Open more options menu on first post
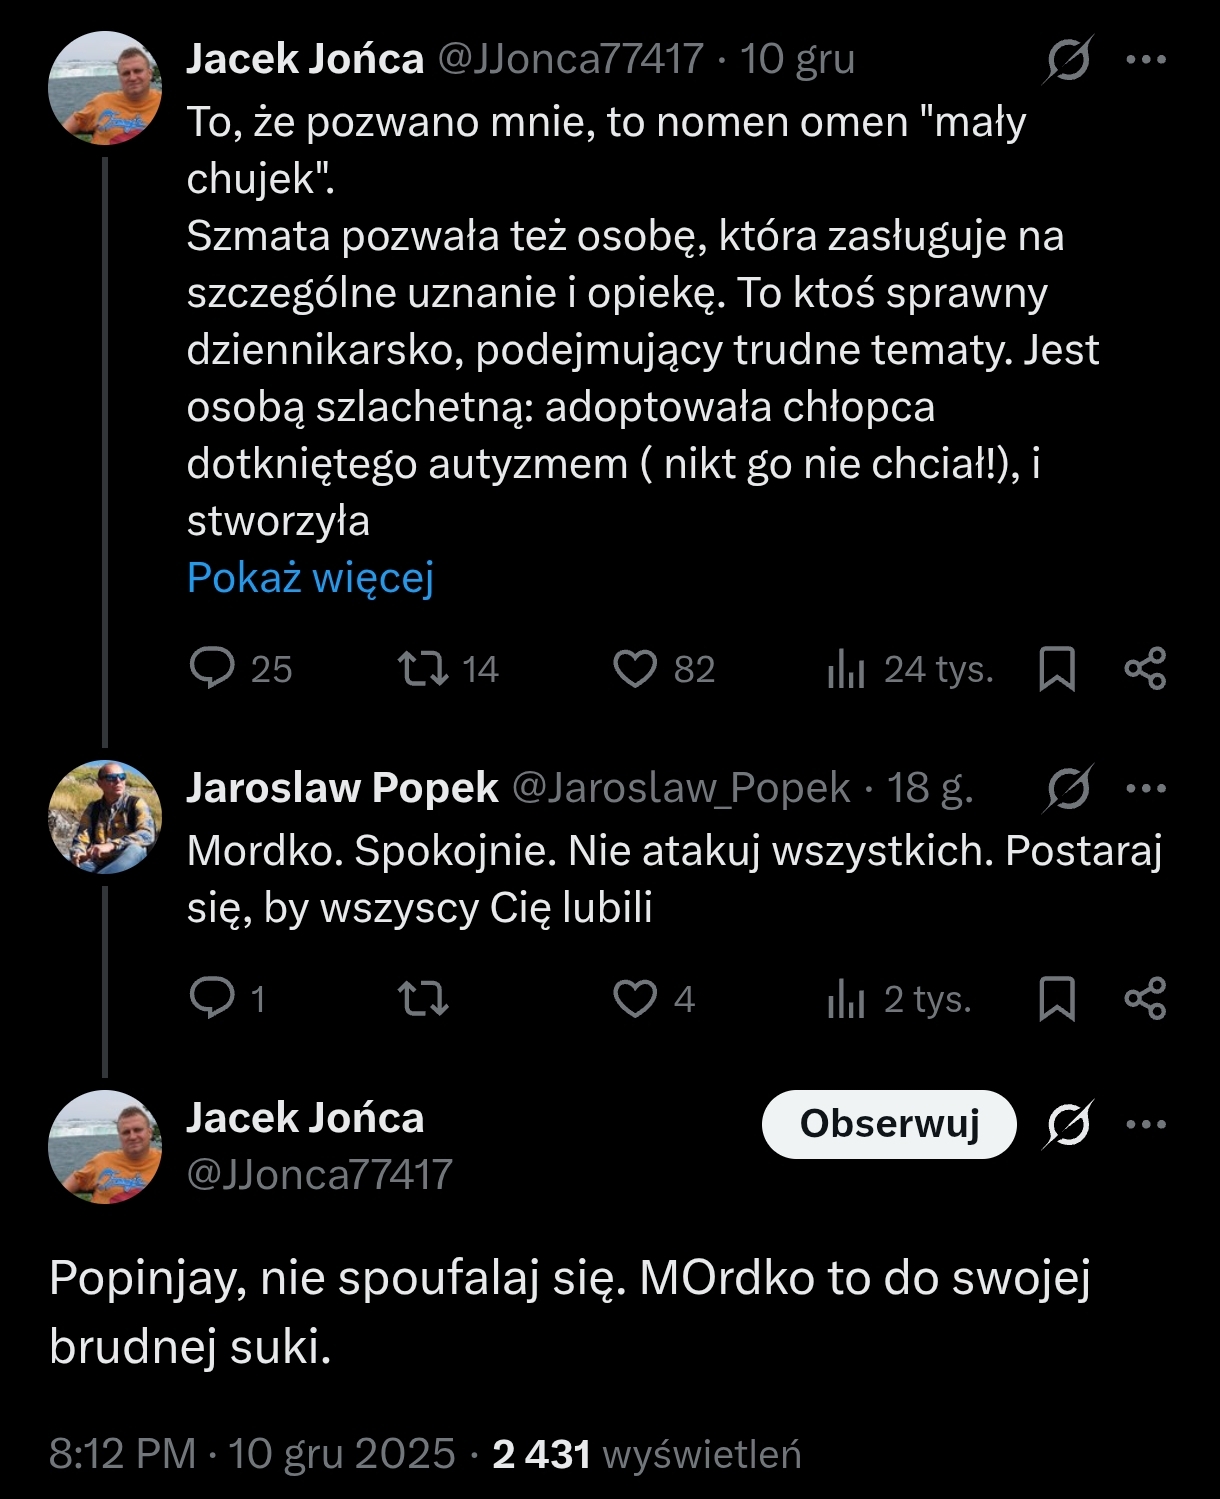 (1146, 60)
